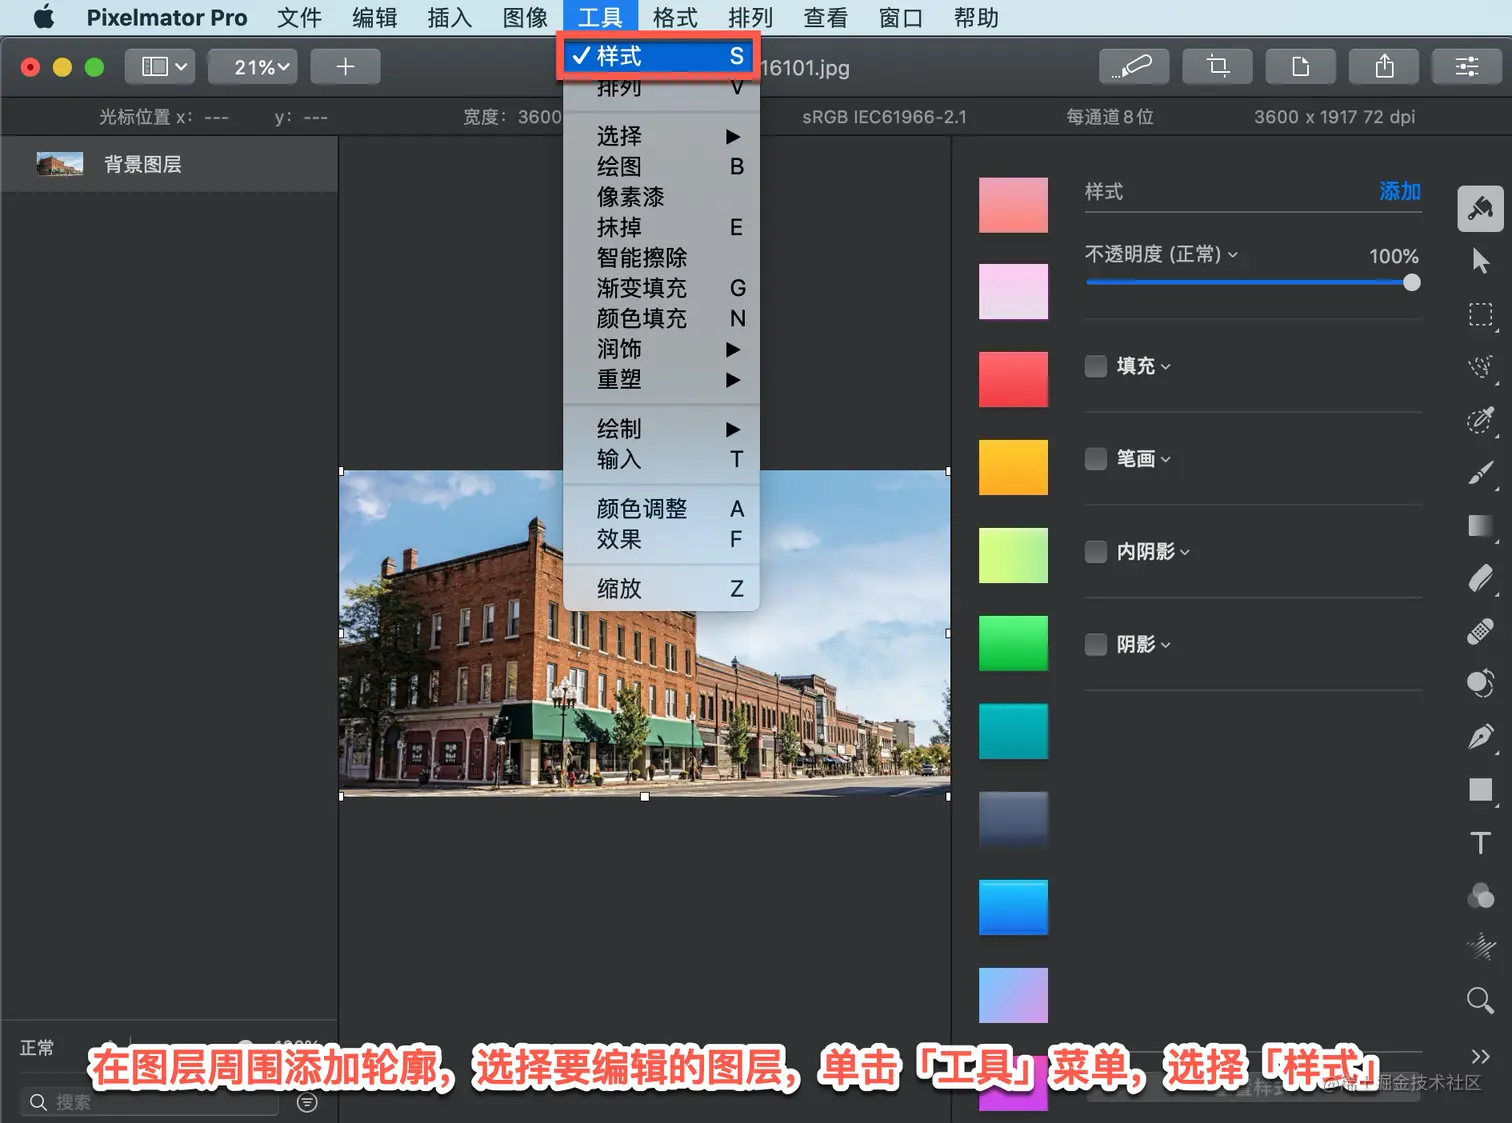Choose 缩放 from the tools menu

[661, 589]
